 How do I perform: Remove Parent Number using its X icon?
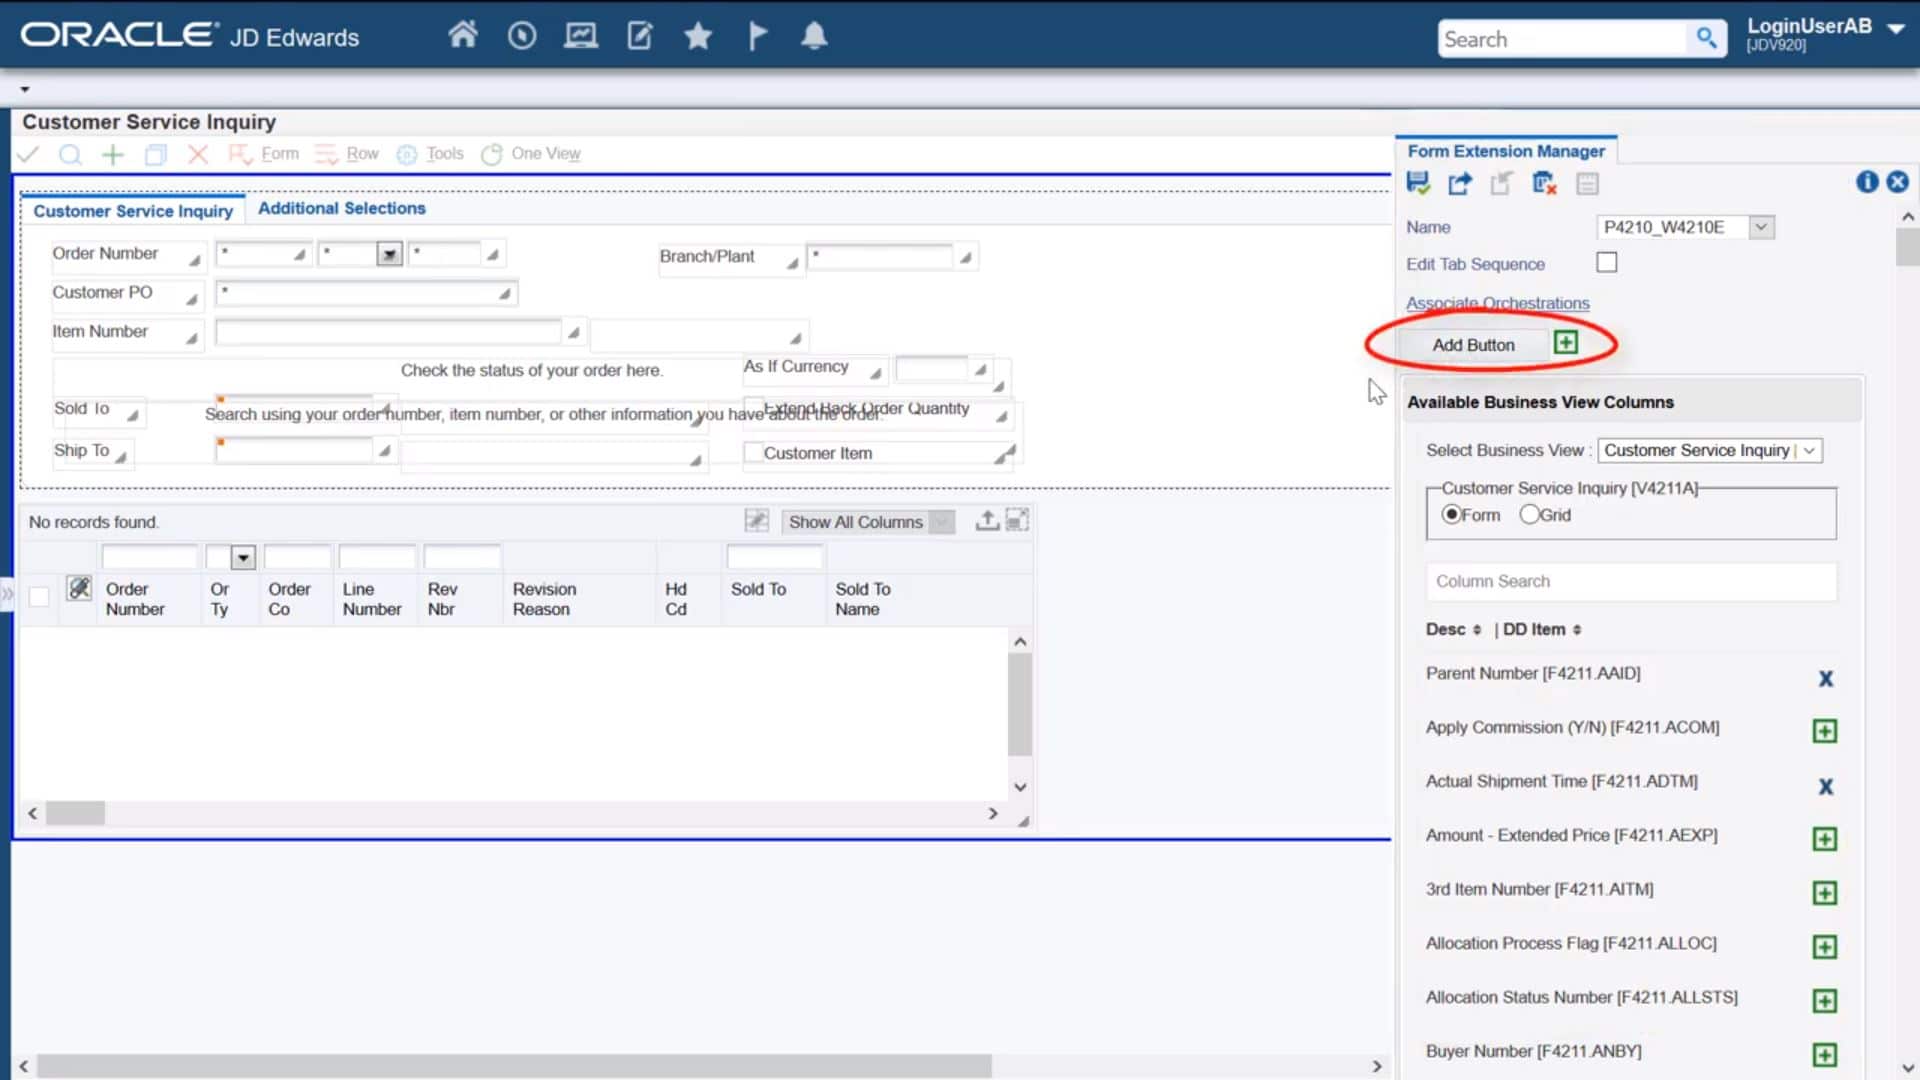coord(1826,678)
